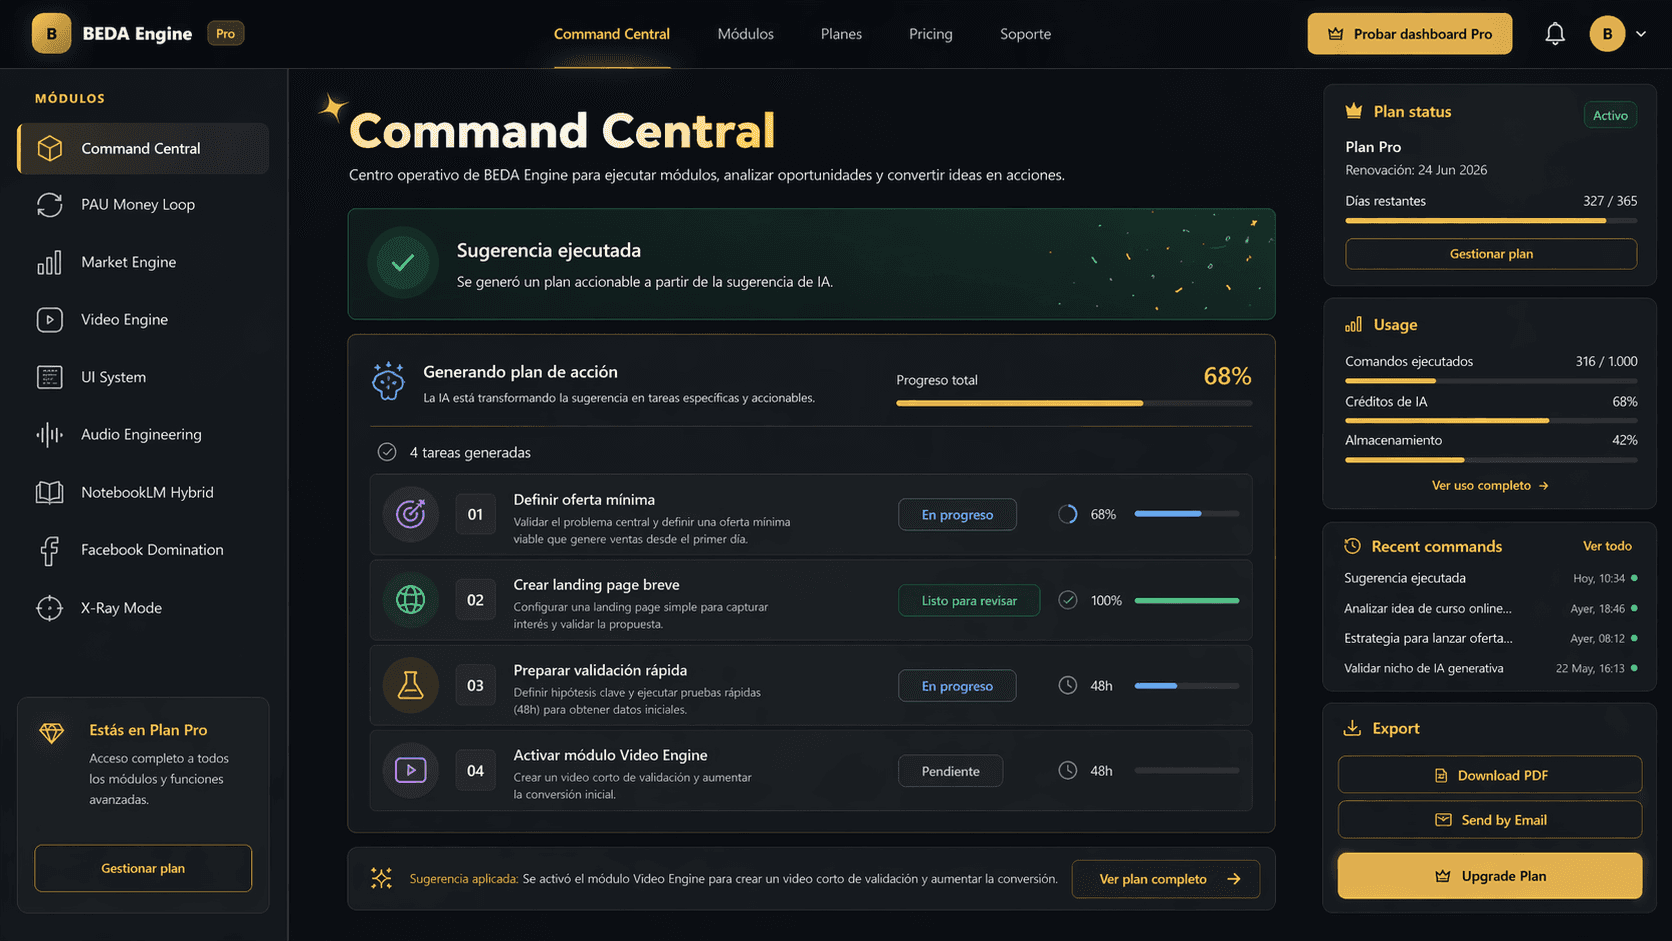Open the X-Ray Mode crosshair icon
This screenshot has height=941, width=1672.
pos(50,607)
